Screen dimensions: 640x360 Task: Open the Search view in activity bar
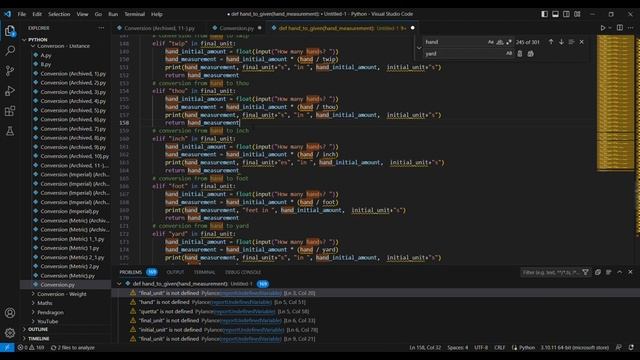[10, 51]
